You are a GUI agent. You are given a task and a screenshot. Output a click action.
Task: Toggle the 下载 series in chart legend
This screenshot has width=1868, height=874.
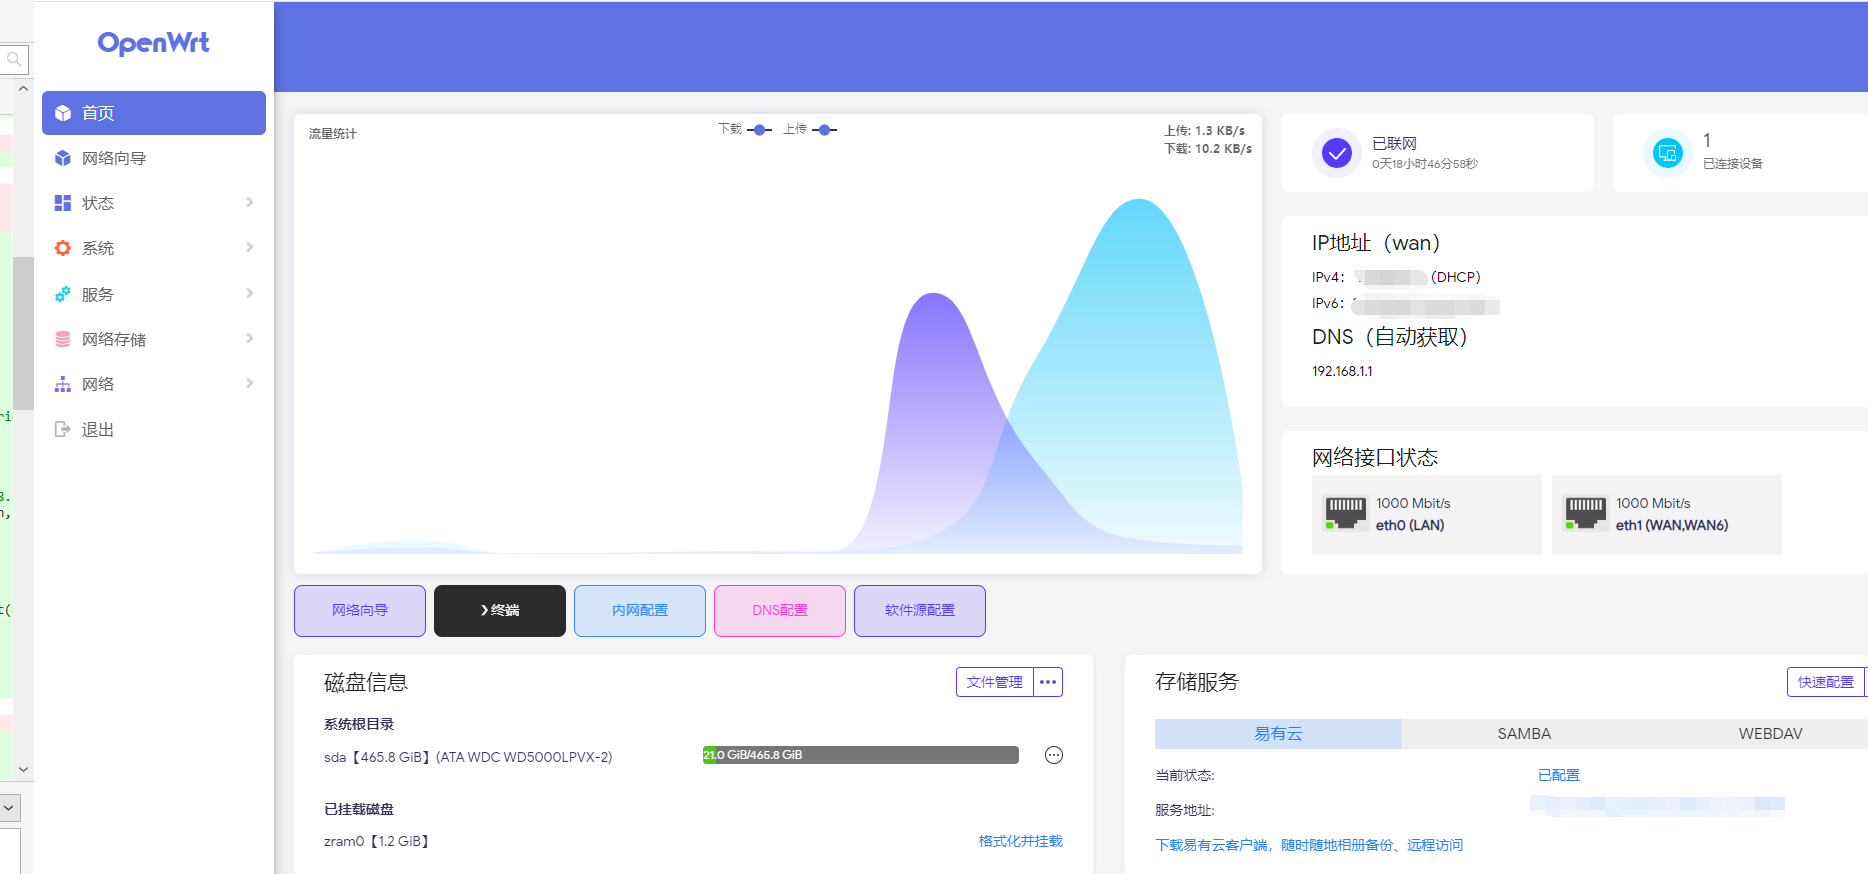tap(746, 129)
